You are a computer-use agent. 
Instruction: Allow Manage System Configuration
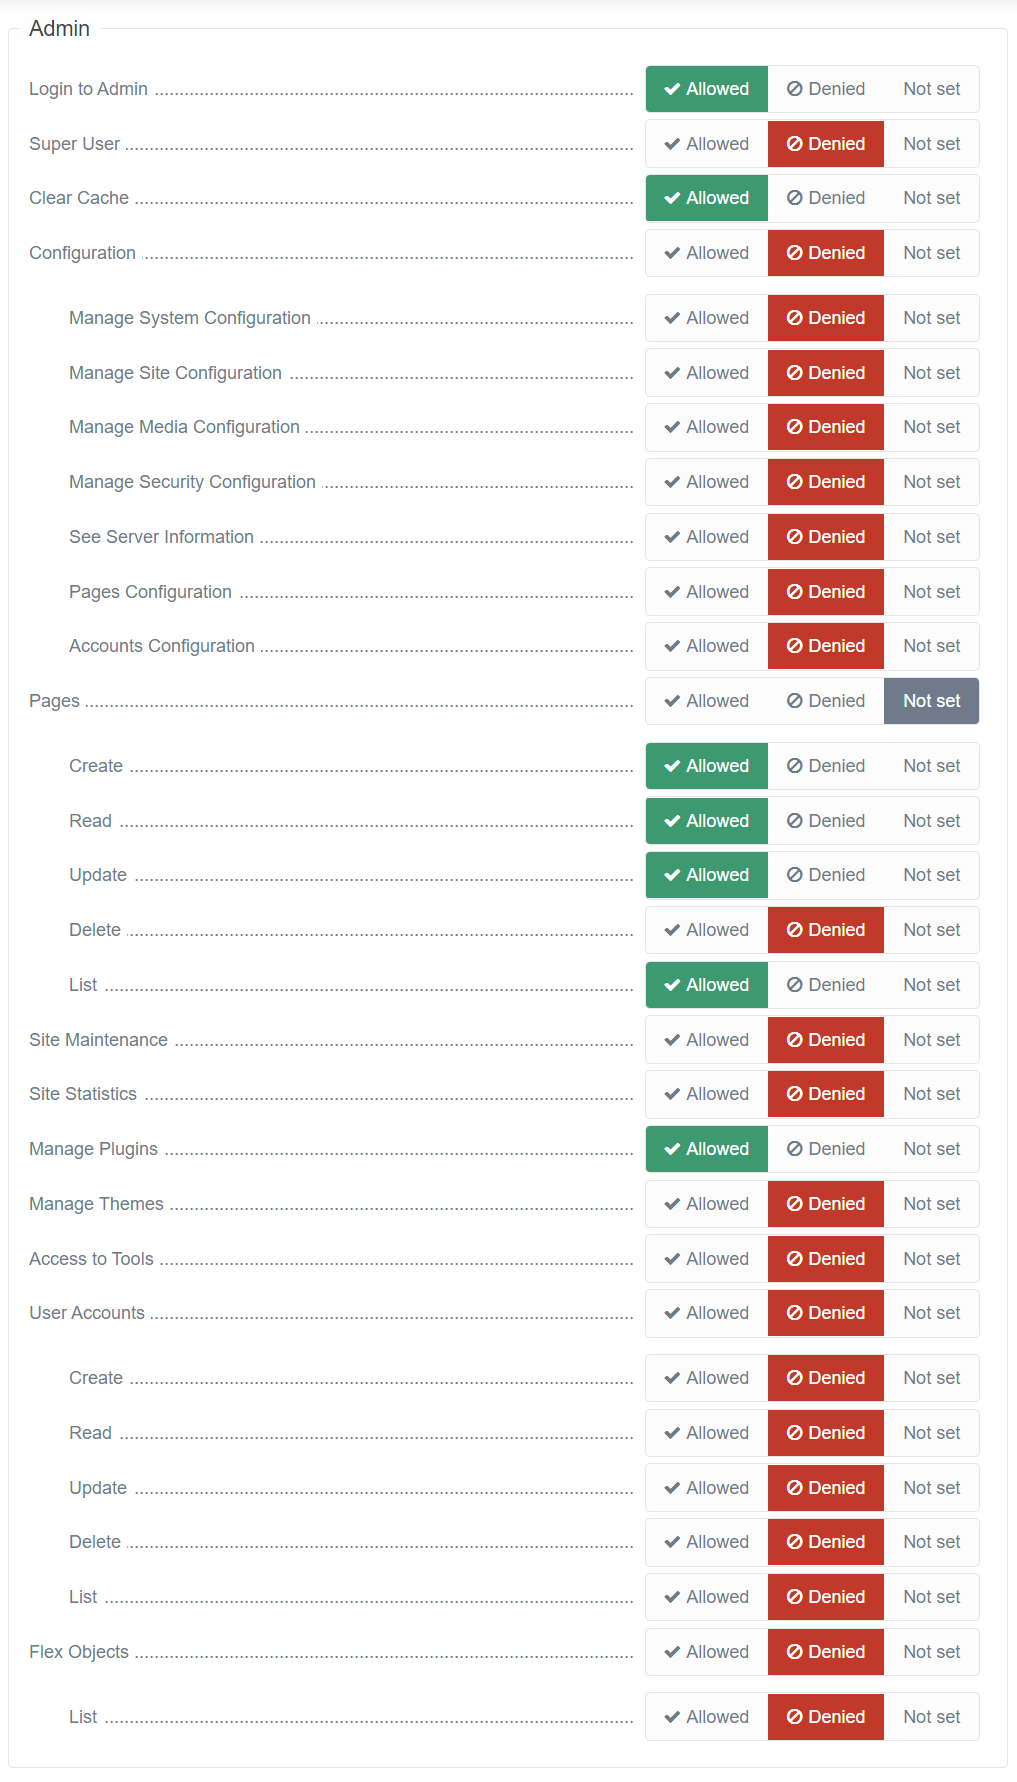coord(707,318)
